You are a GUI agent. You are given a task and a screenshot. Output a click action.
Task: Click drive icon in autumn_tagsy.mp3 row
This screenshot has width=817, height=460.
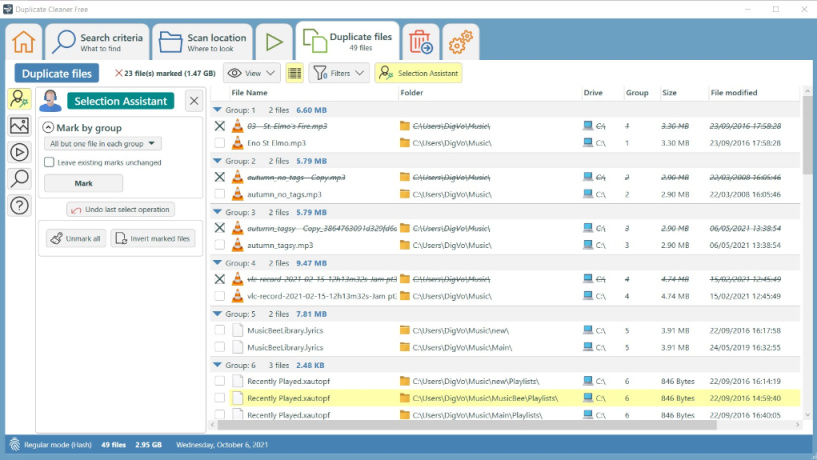point(588,244)
